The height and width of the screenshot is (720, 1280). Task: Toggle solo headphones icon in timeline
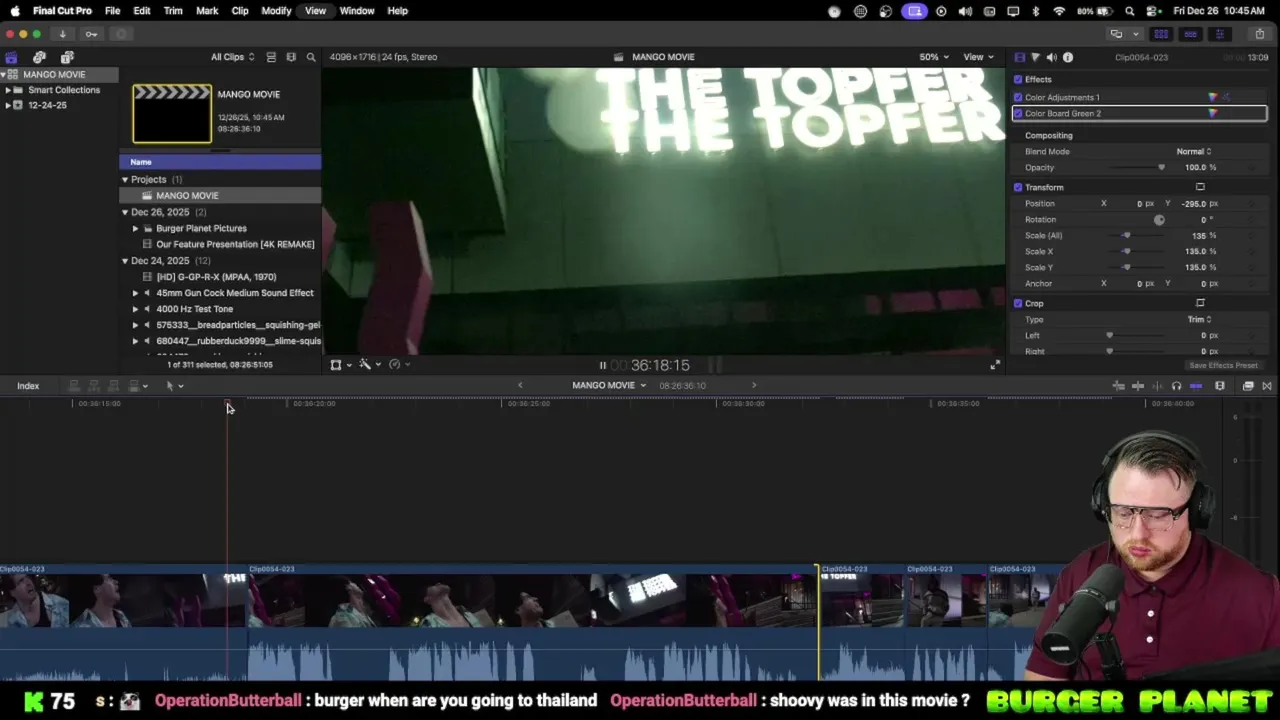tap(1176, 386)
